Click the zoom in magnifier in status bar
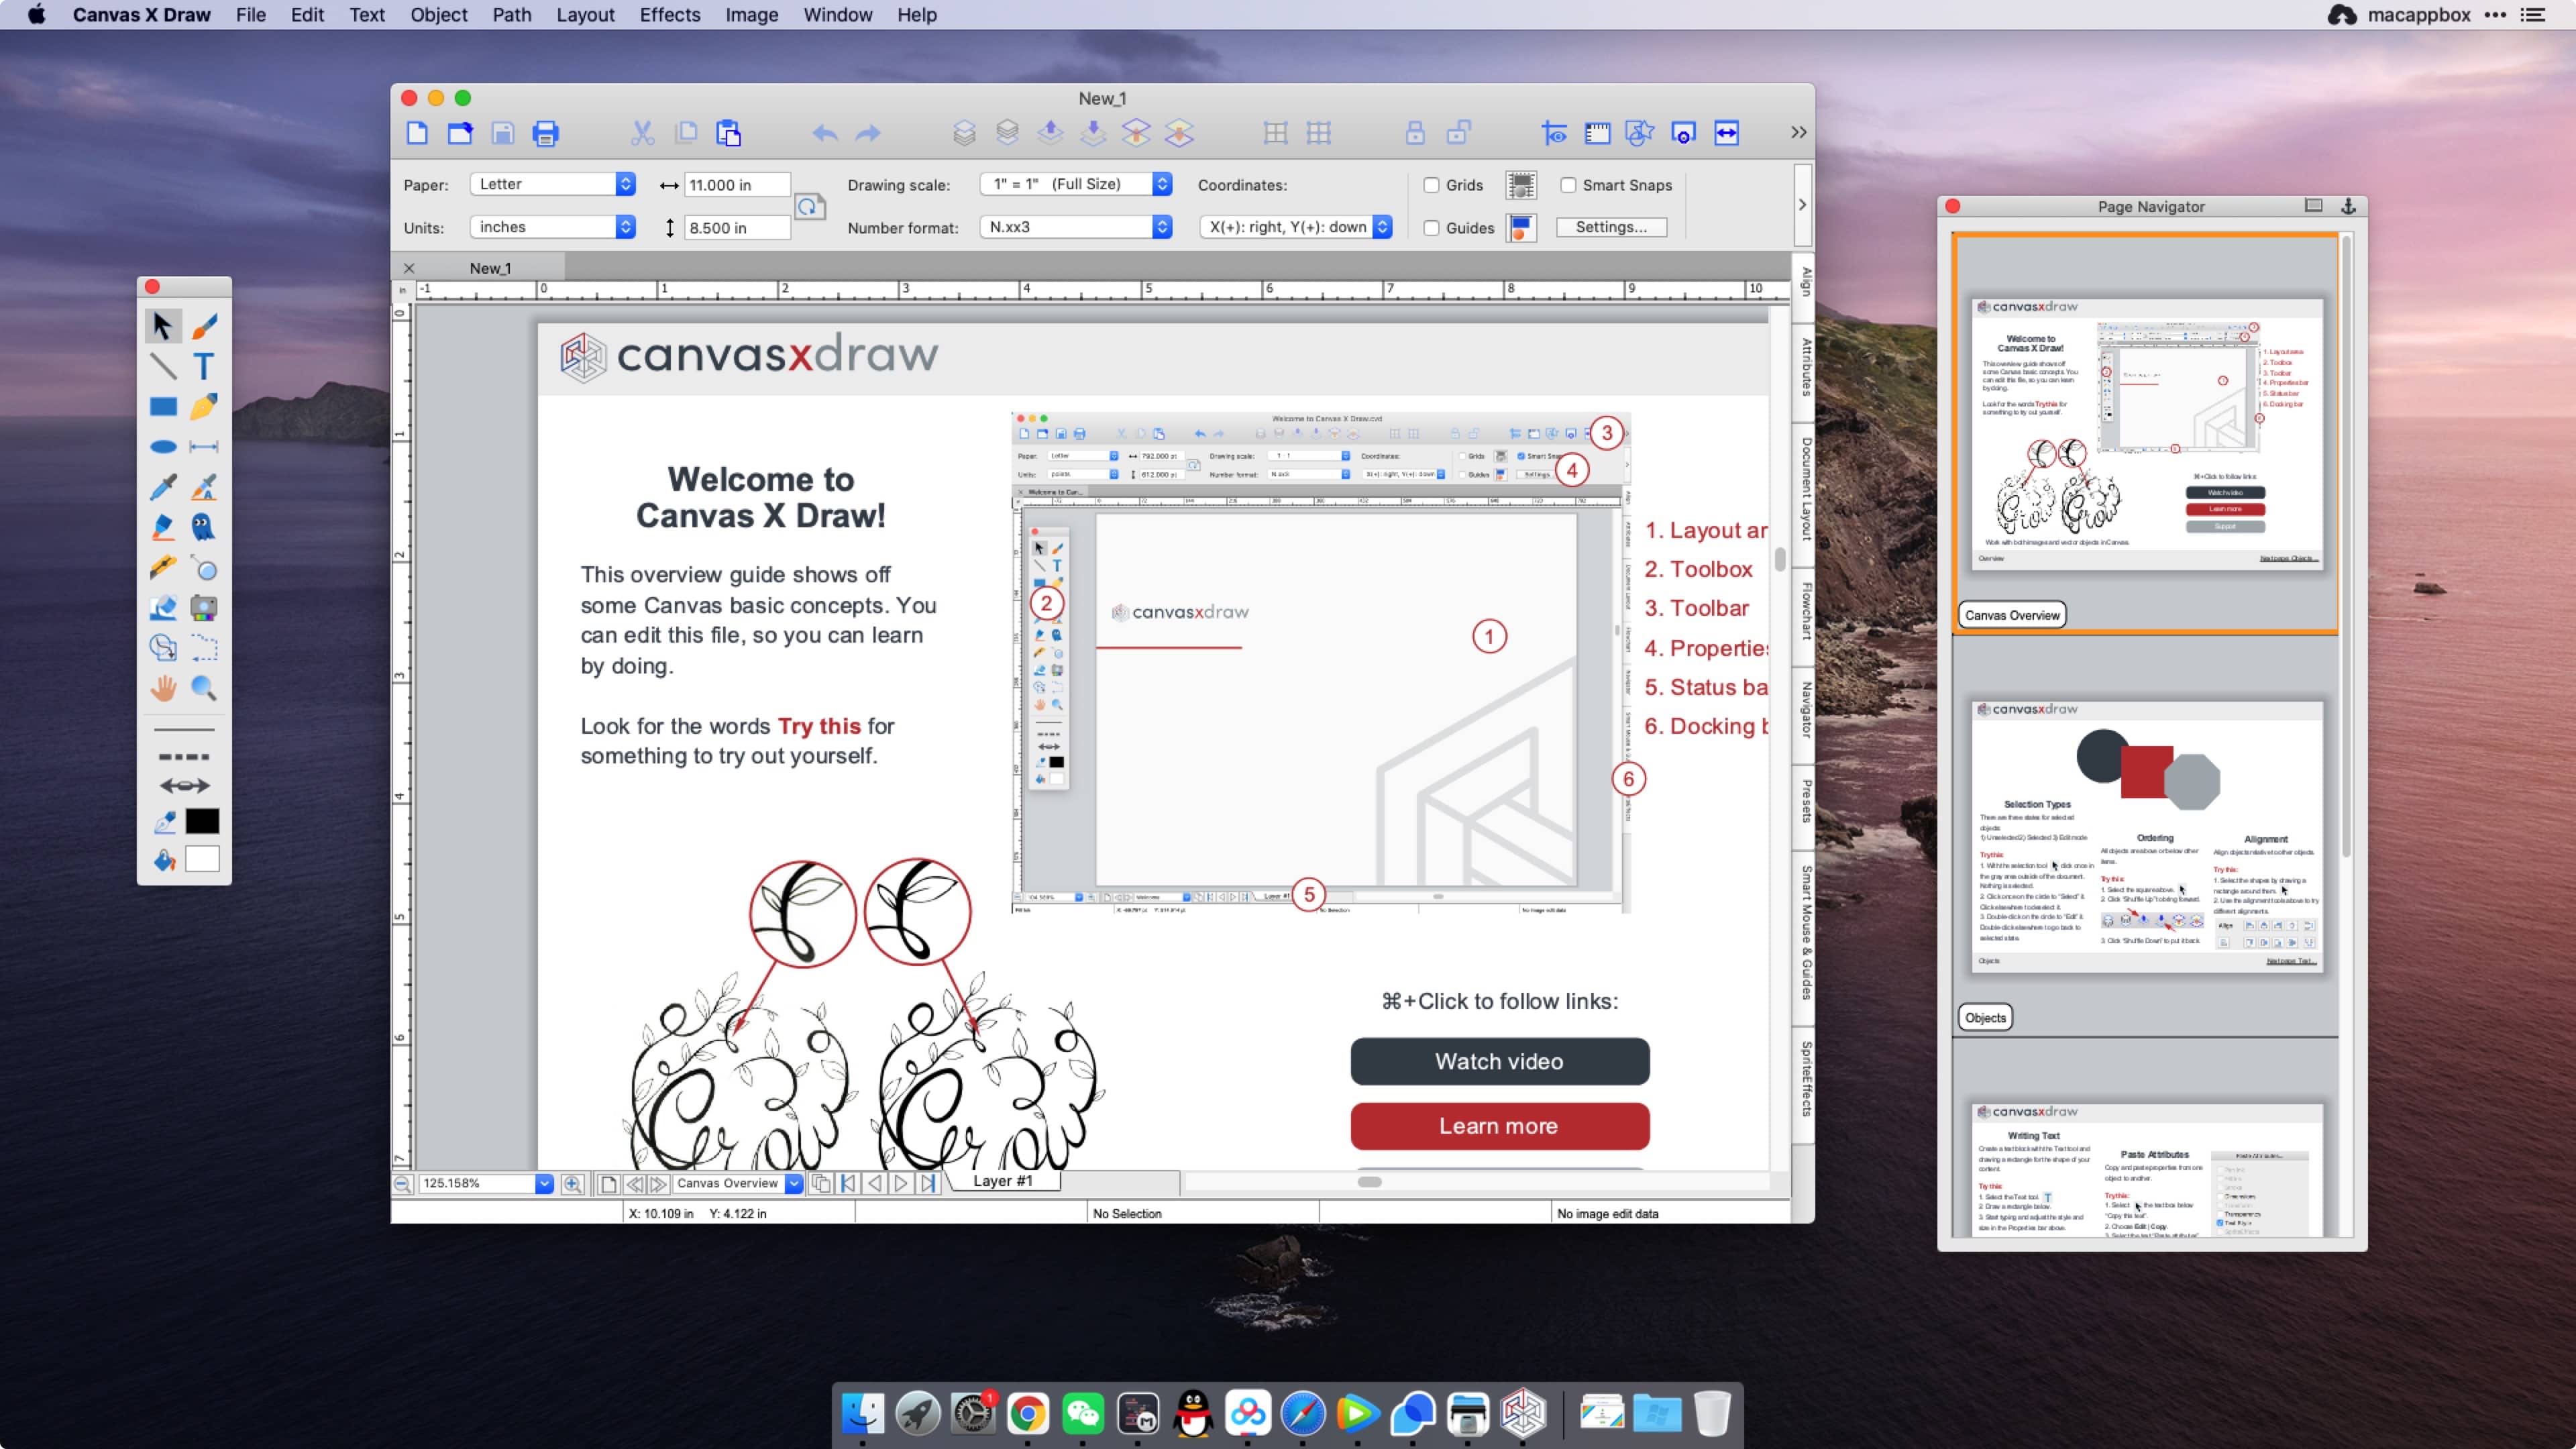Screen dimensions: 2576x1449 click(x=572, y=1183)
